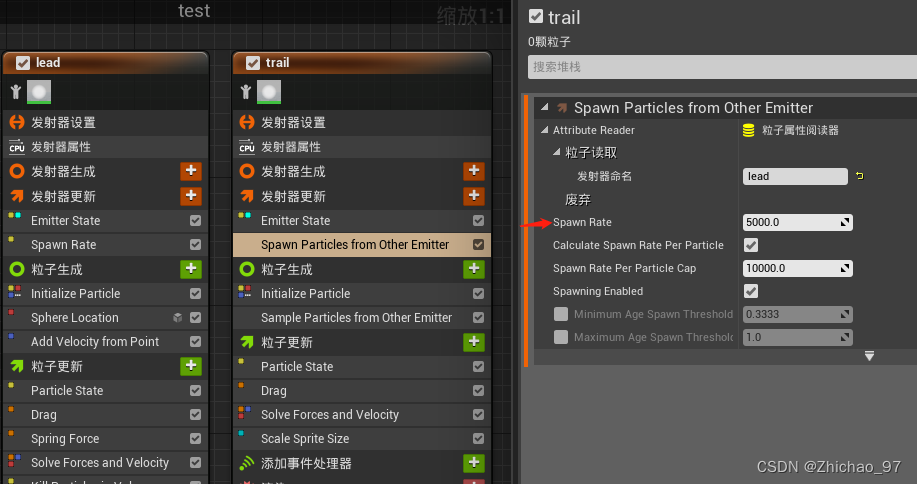This screenshot has height=484, width=917.
Task: Select Sample Particles from Other Emitter module
Action: click(x=356, y=318)
